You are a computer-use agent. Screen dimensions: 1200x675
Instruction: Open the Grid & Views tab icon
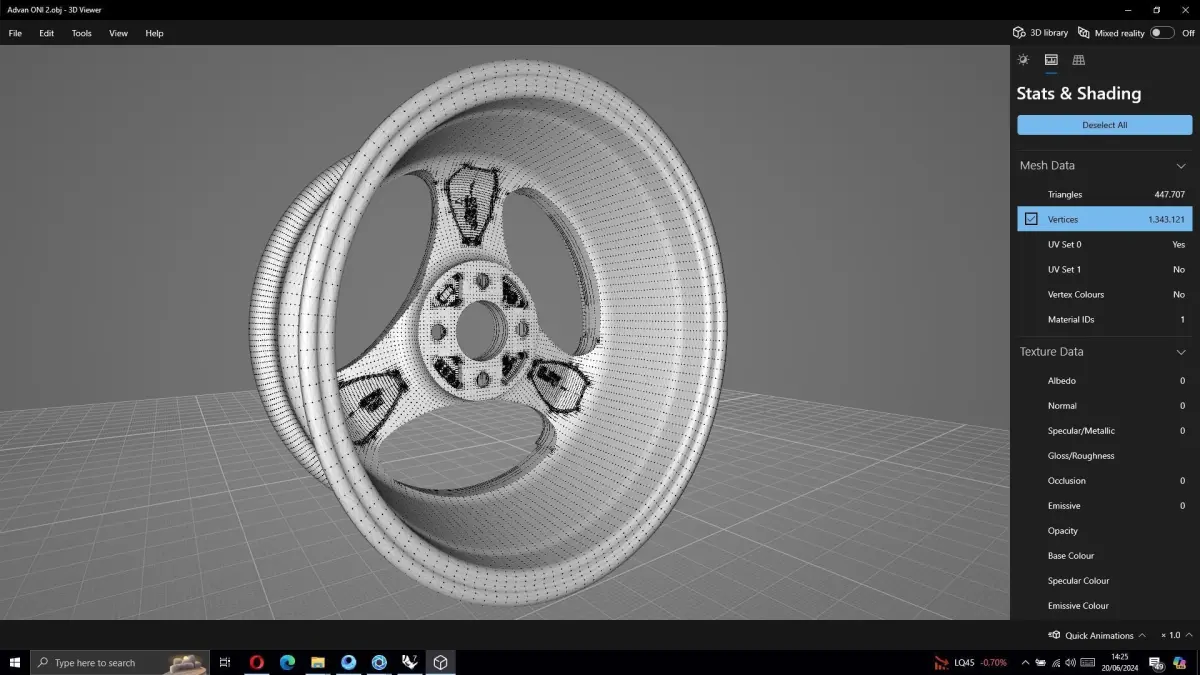point(1079,60)
